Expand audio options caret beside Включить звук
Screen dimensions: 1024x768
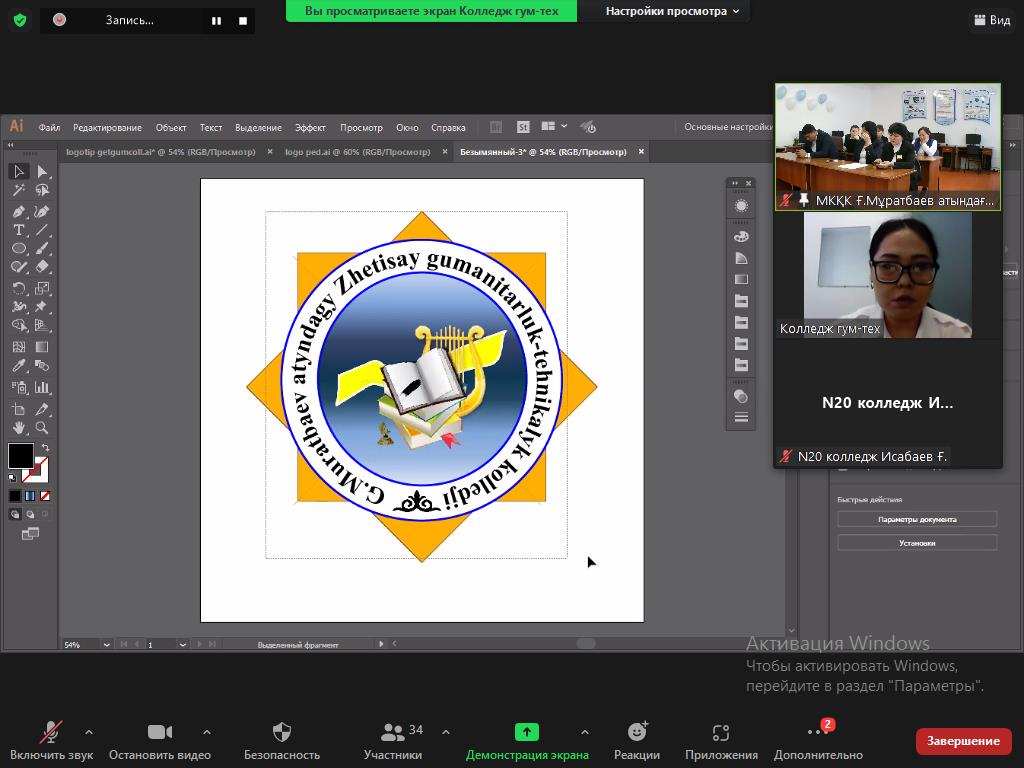[x=89, y=732]
